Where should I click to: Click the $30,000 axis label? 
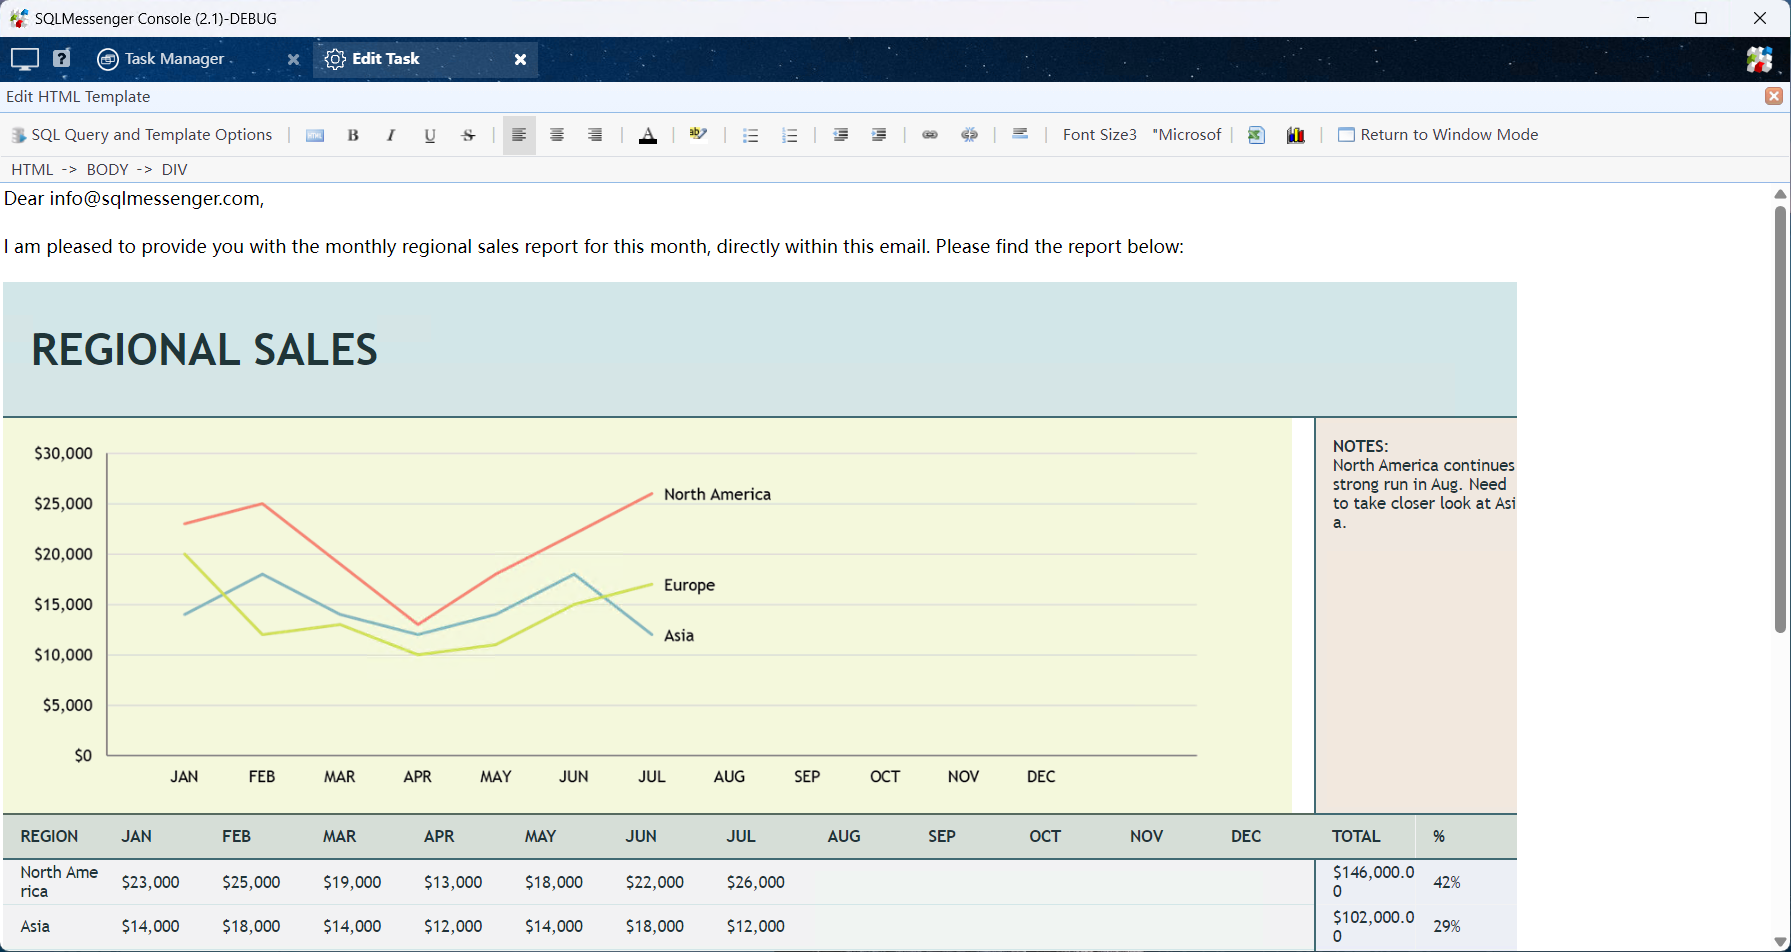point(63,453)
